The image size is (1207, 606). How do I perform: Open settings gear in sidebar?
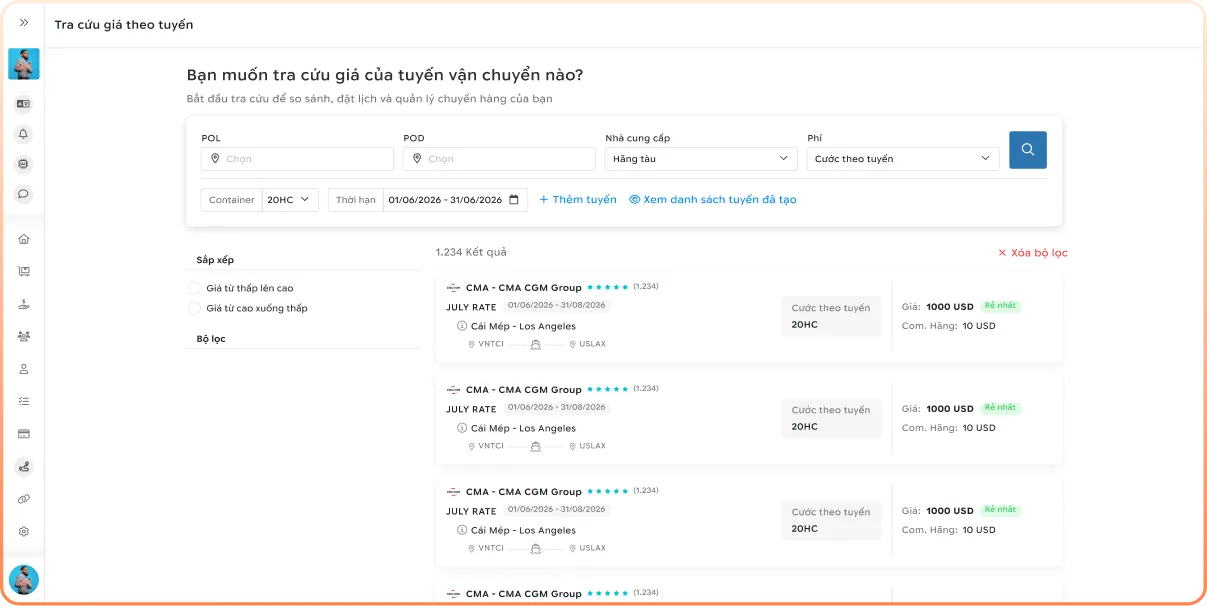(24, 532)
